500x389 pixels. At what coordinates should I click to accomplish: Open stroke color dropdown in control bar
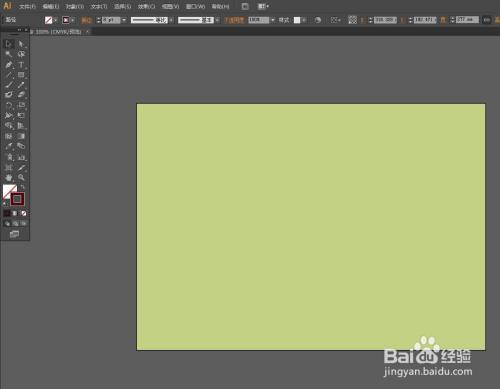coord(73,20)
